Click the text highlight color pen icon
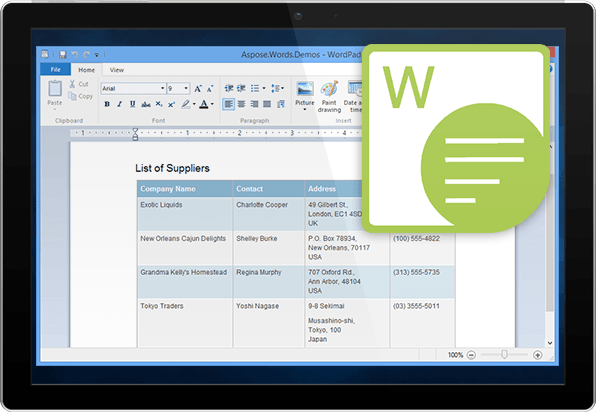 [185, 104]
